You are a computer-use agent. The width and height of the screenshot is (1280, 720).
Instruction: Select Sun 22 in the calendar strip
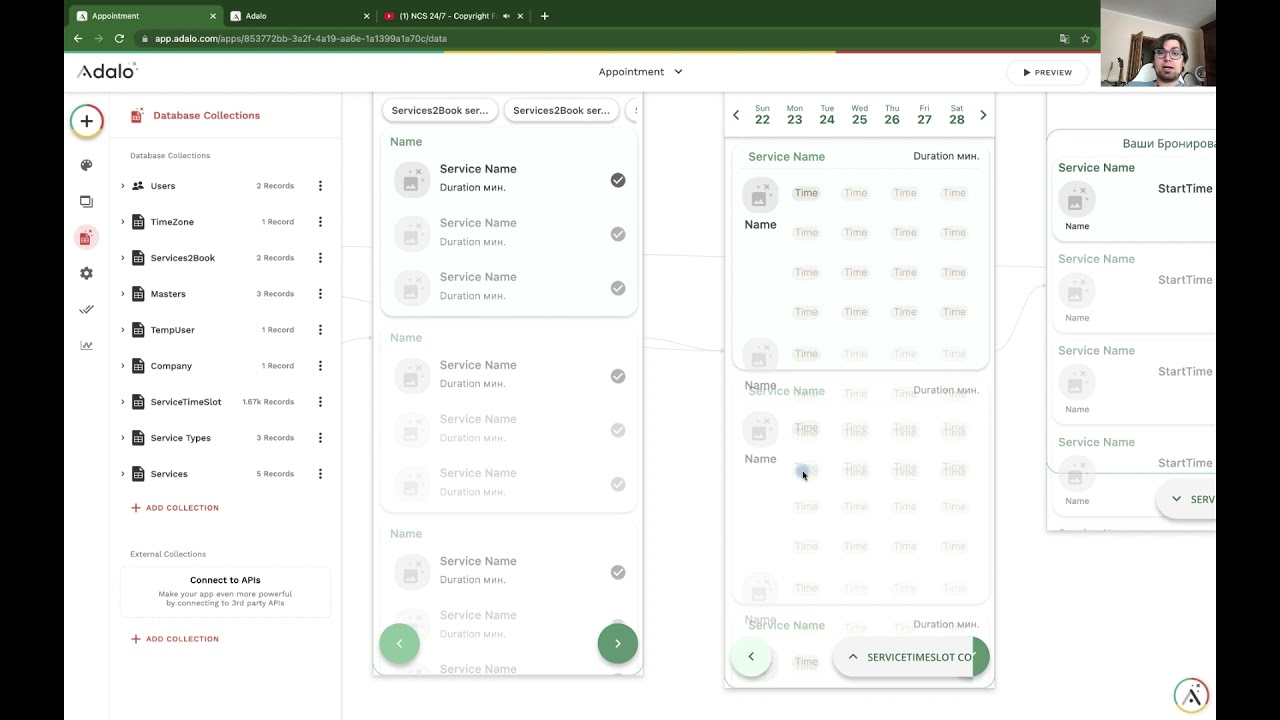(762, 115)
